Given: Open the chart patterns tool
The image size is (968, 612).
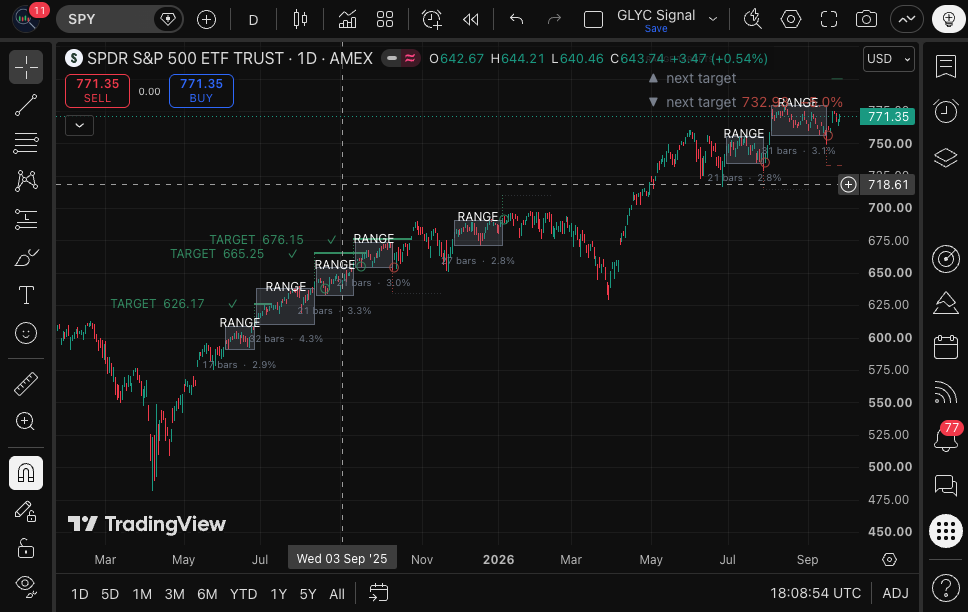Looking at the screenshot, I should (x=26, y=180).
